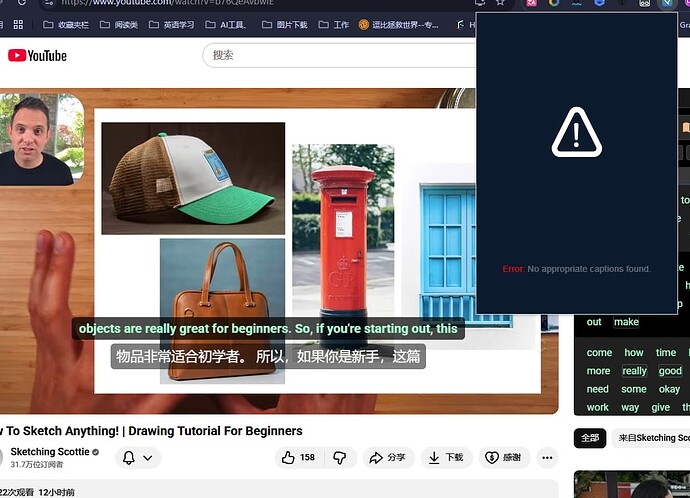Click the word 'good' in vocabulary panel
690x498 pixels.
(x=670, y=371)
